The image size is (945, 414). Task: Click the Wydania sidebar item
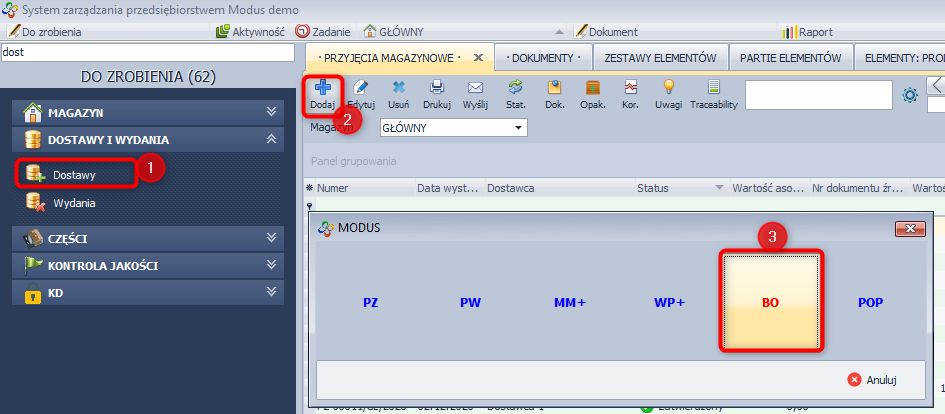point(74,203)
